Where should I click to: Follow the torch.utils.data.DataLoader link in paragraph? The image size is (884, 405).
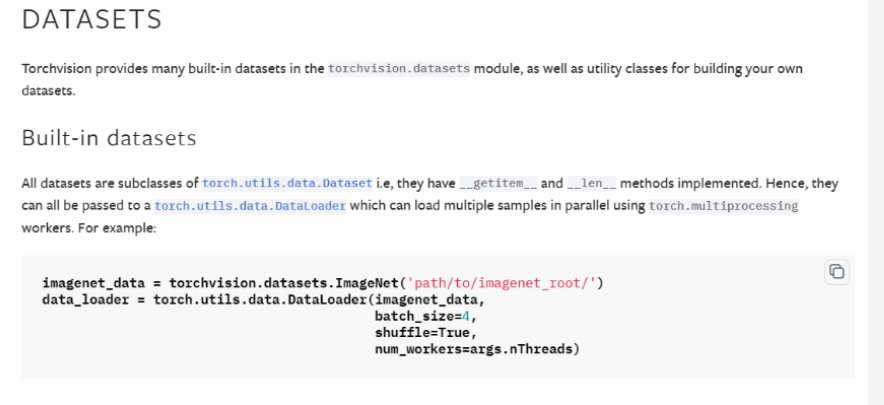250,206
